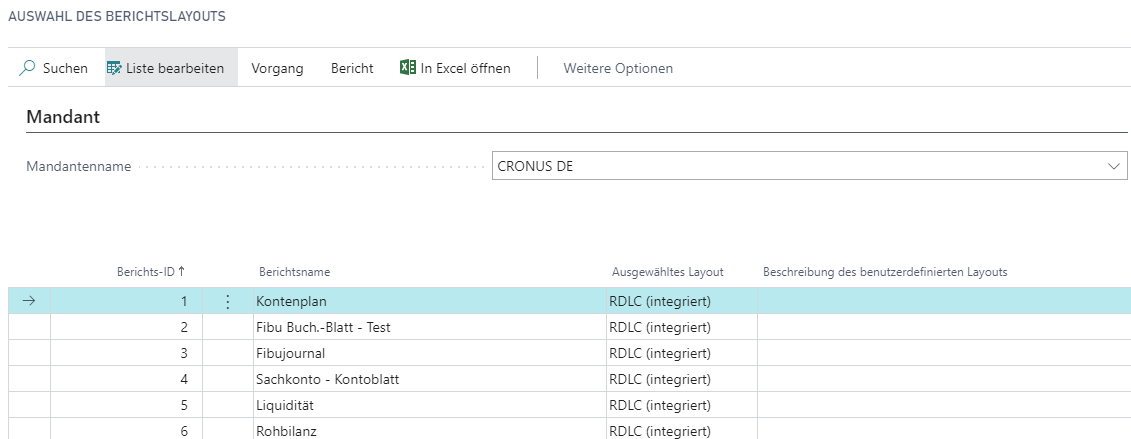Click the Suchen magnifier icon
The height and width of the screenshot is (439, 1131).
pos(27,68)
